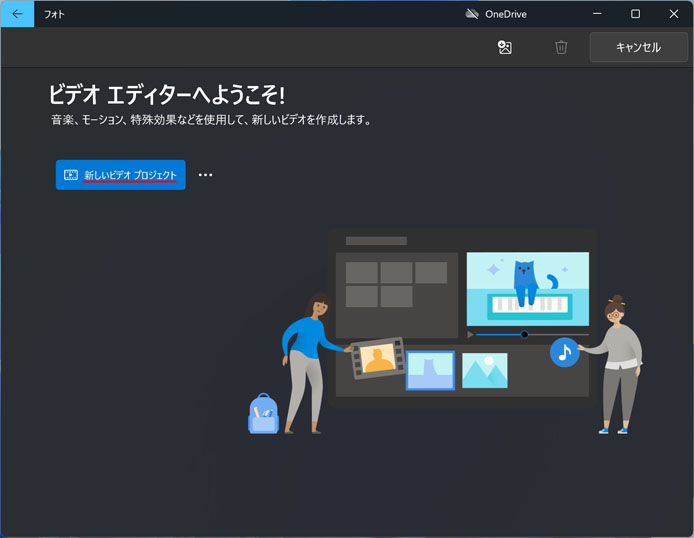This screenshot has width=694, height=538.
Task: Start 新しいビデオ プロジェクト
Action: point(120,175)
